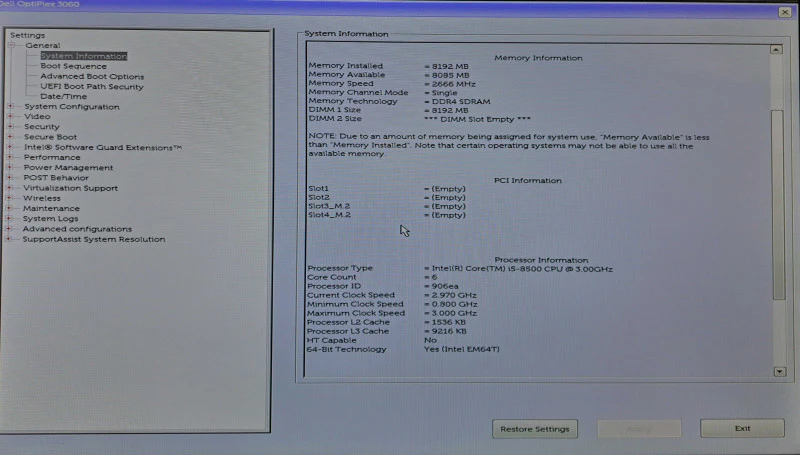
Task: Open Date/Time settings
Action: click(63, 96)
